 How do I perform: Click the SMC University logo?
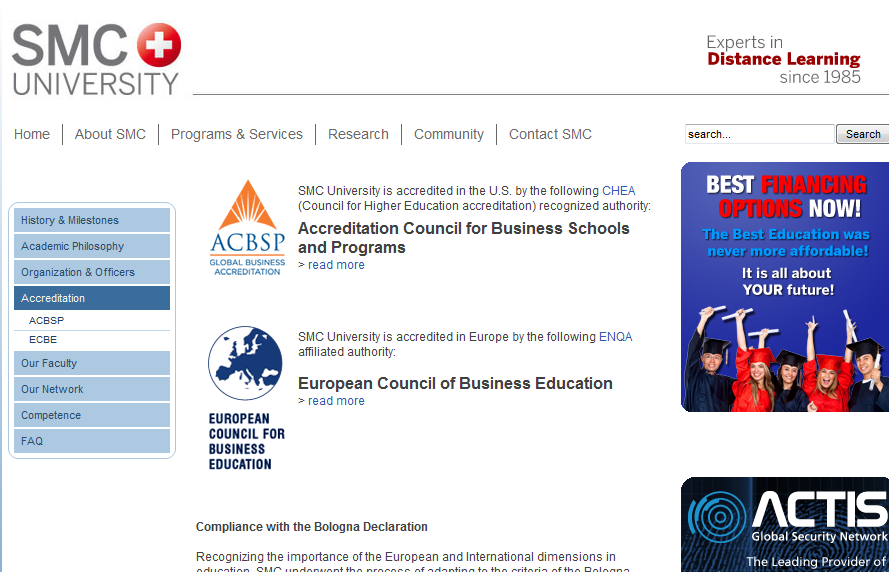[x=96, y=60]
